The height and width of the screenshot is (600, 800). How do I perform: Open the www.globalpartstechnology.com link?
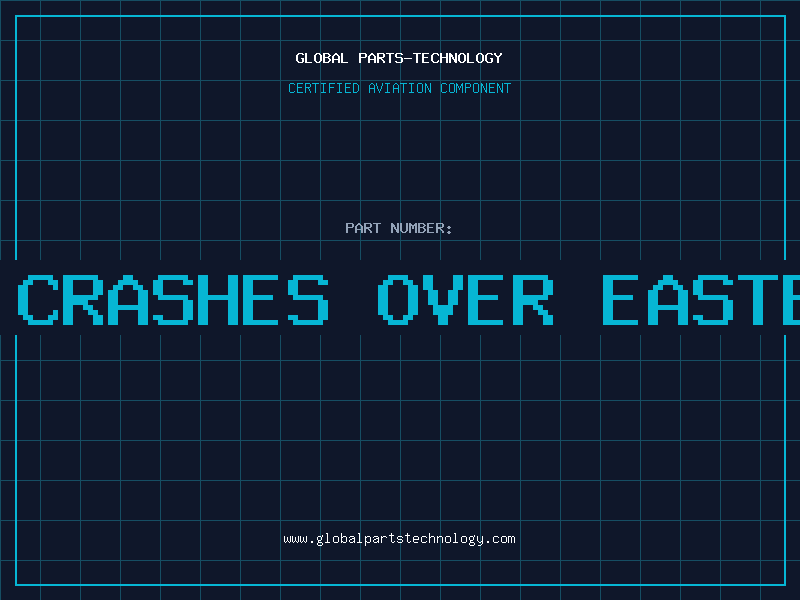coord(399,539)
